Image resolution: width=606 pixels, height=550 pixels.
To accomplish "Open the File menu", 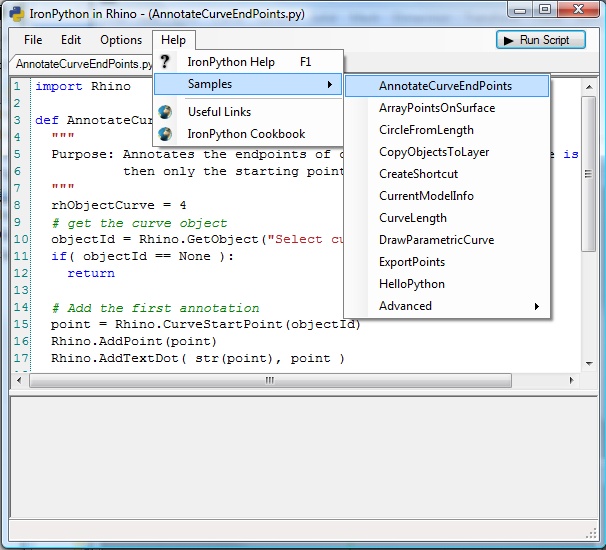I will (33, 40).
